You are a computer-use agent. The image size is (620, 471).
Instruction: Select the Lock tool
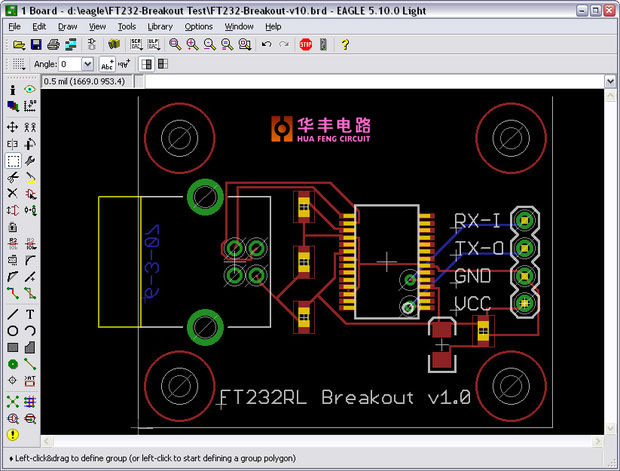pyautogui.click(x=13, y=227)
